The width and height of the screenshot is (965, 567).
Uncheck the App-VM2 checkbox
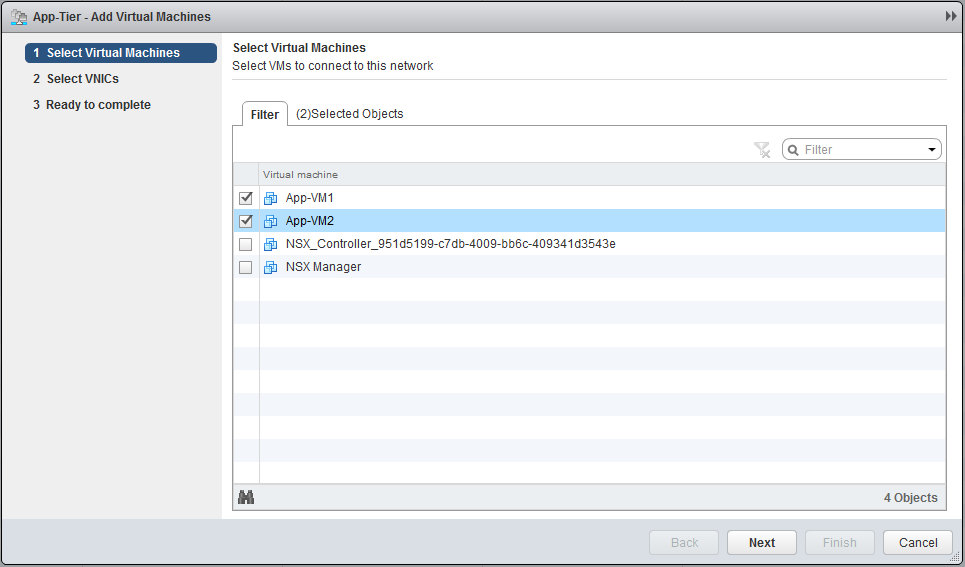coord(246,221)
